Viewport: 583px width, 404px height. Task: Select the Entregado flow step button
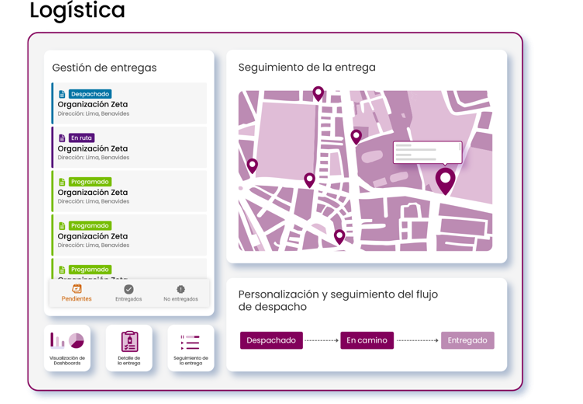coord(467,340)
